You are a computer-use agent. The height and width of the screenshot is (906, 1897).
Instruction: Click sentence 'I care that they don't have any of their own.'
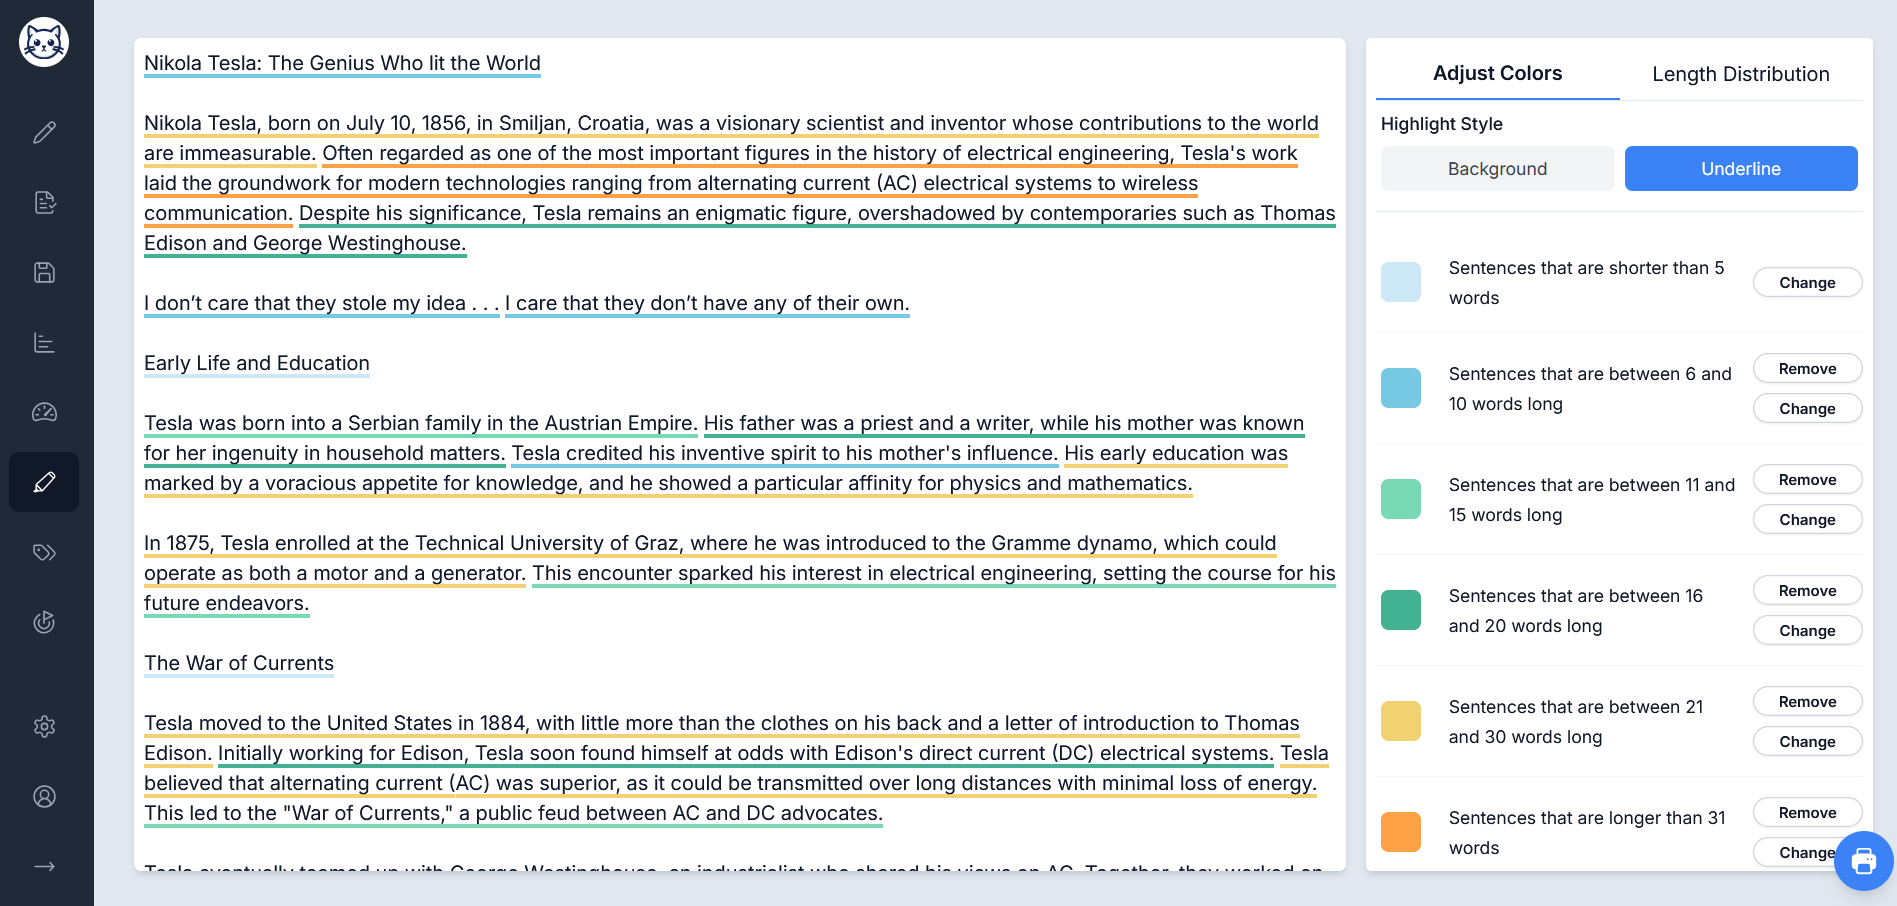pos(707,303)
